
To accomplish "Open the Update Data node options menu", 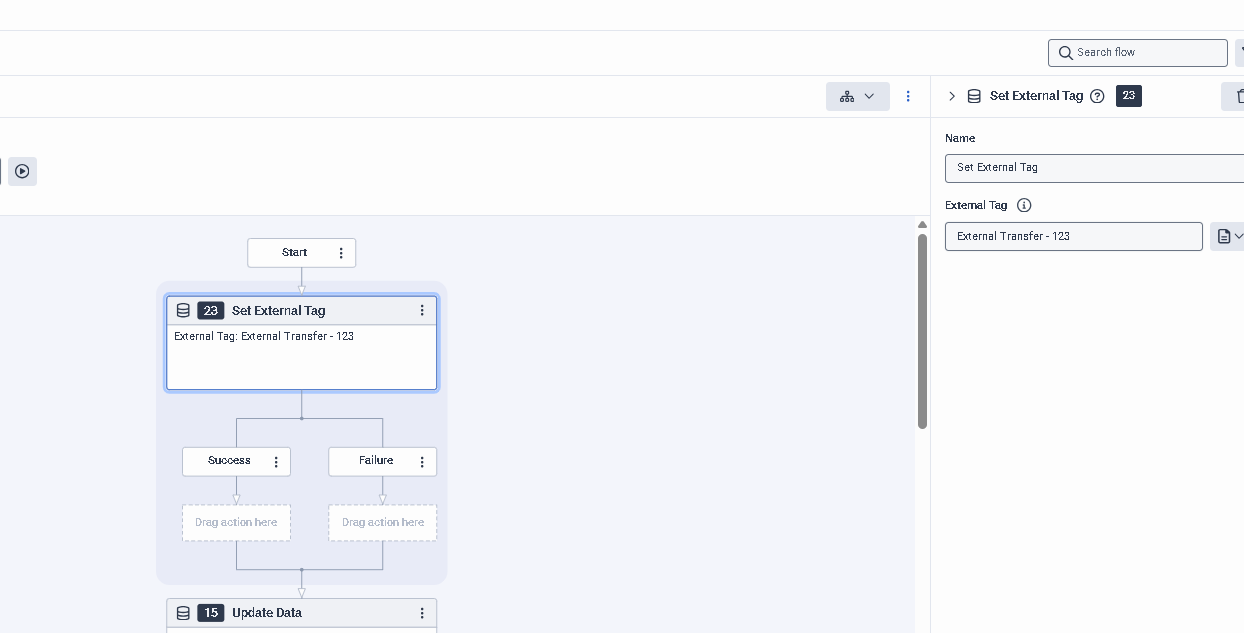I will coord(422,613).
